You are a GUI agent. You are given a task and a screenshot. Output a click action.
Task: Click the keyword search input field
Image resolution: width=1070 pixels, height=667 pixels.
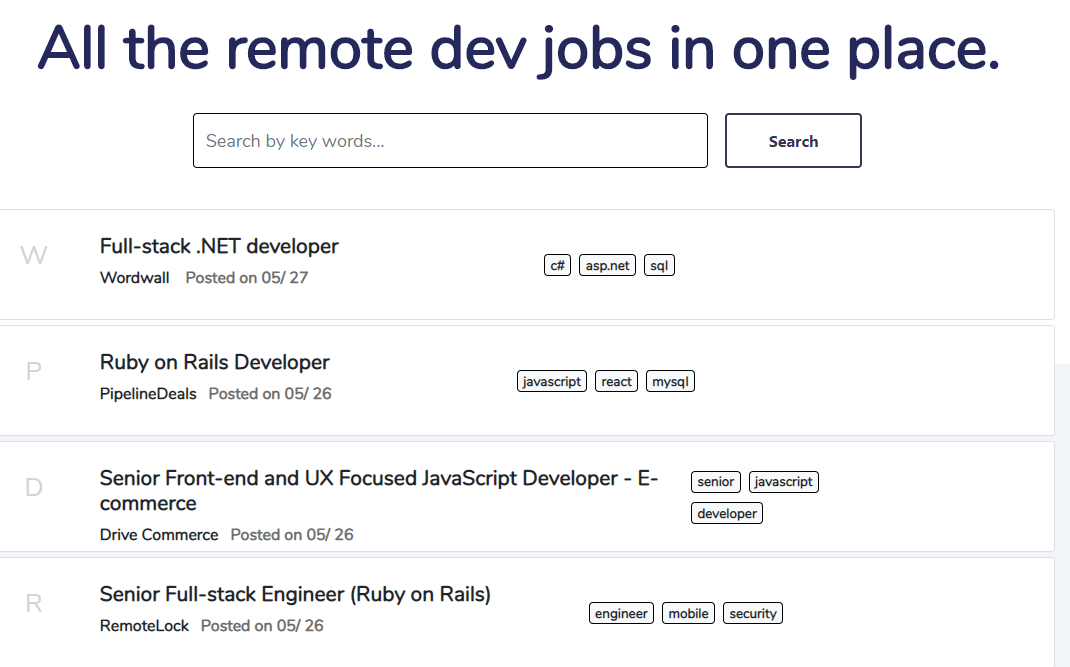(x=450, y=141)
